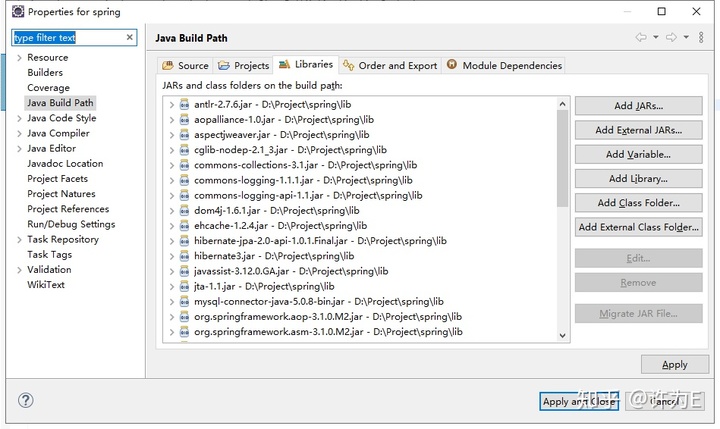720x429 pixels.
Task: Click the jar icon of cglib-nodep-2.1_3.jar
Action: [184, 150]
